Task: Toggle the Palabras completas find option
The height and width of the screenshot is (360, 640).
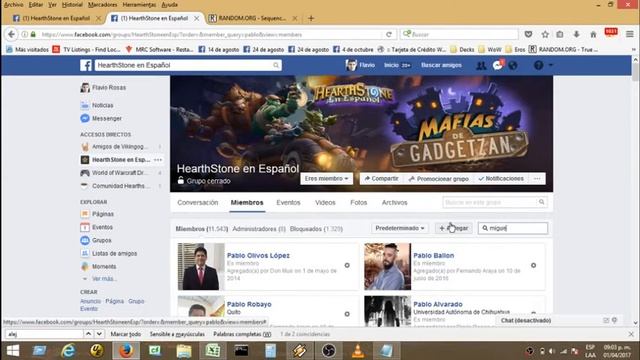Action: [x=242, y=334]
